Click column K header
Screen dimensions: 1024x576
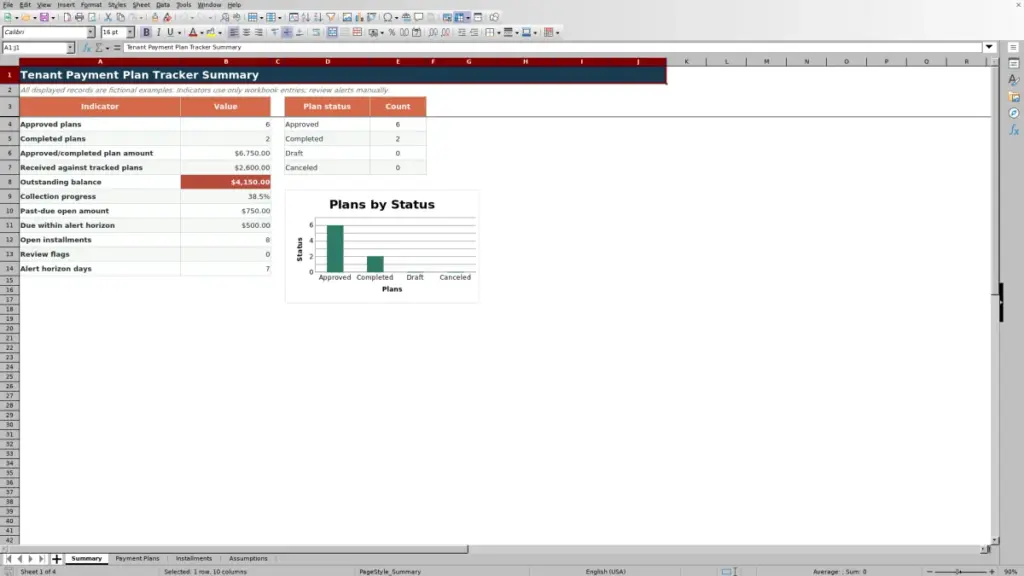686,61
